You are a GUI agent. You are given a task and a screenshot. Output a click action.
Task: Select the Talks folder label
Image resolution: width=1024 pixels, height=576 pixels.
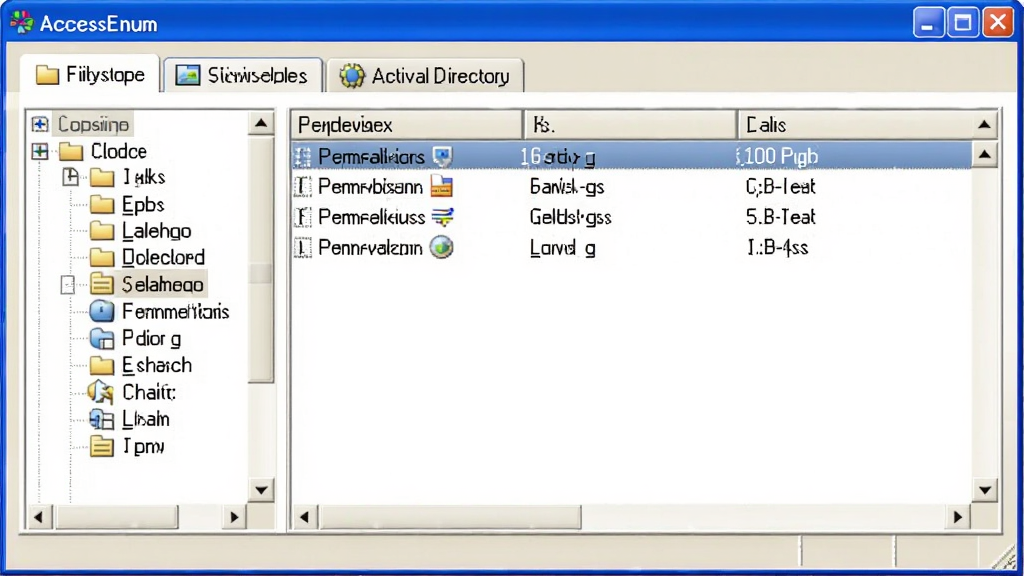(144, 177)
